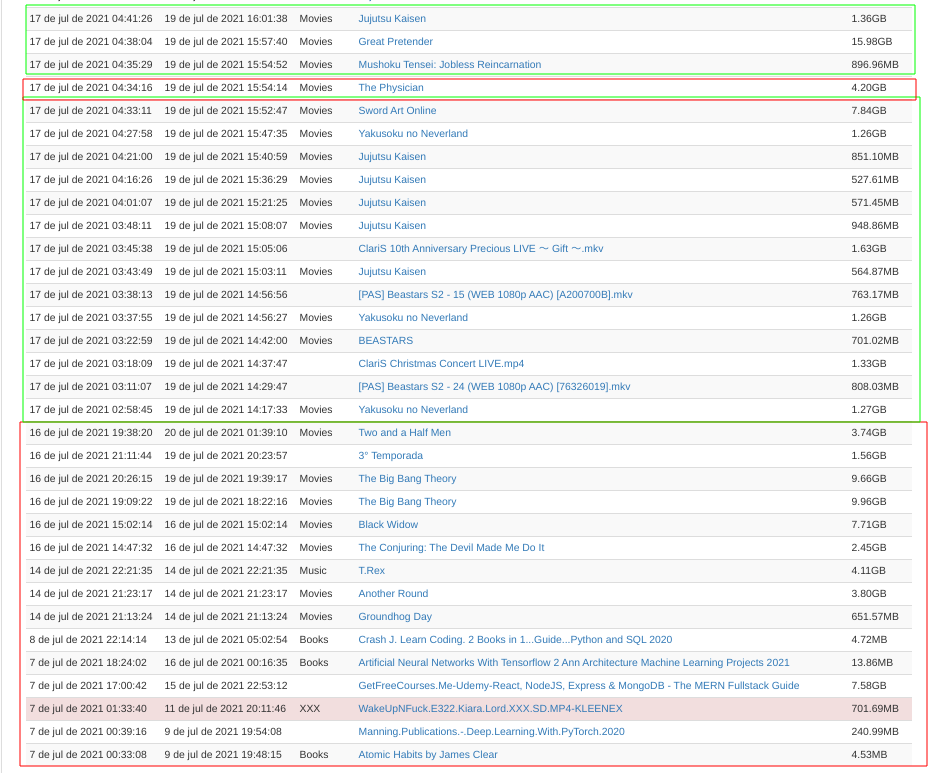The image size is (935, 773).
Task: Click the 240.99MB size value
Action: pos(875,732)
